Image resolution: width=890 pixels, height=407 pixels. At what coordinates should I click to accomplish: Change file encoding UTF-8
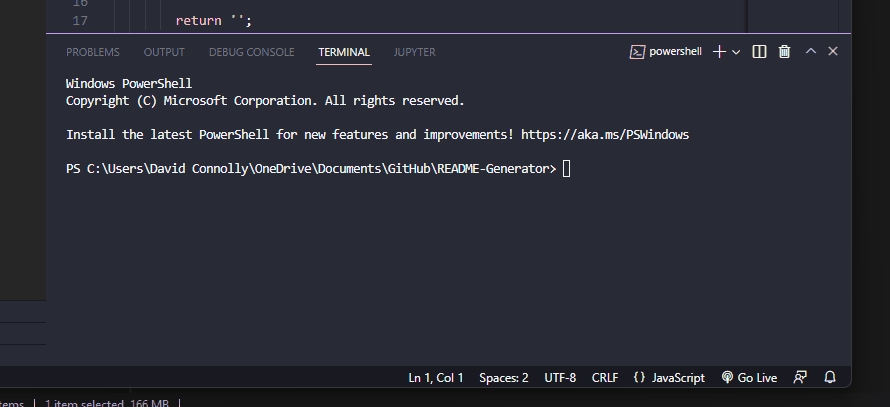point(560,377)
